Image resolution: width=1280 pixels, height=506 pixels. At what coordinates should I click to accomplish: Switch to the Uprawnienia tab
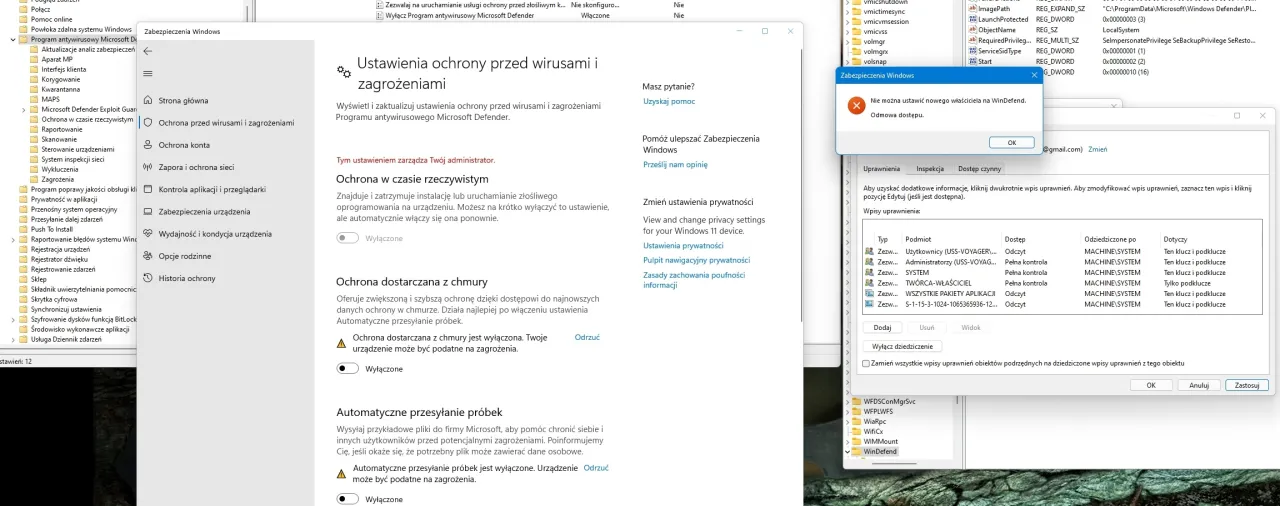coord(882,169)
